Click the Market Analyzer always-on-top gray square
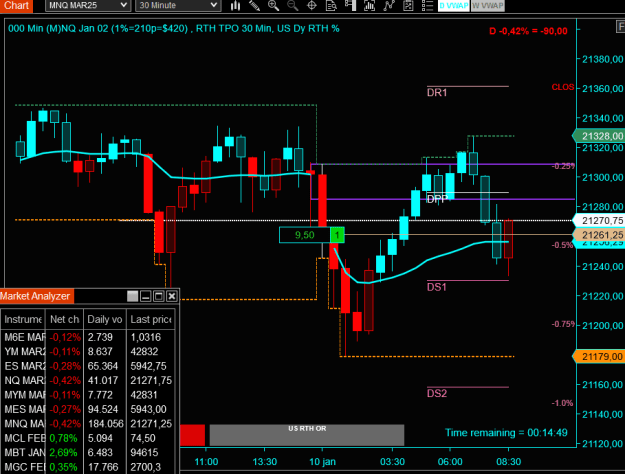 coord(132,296)
